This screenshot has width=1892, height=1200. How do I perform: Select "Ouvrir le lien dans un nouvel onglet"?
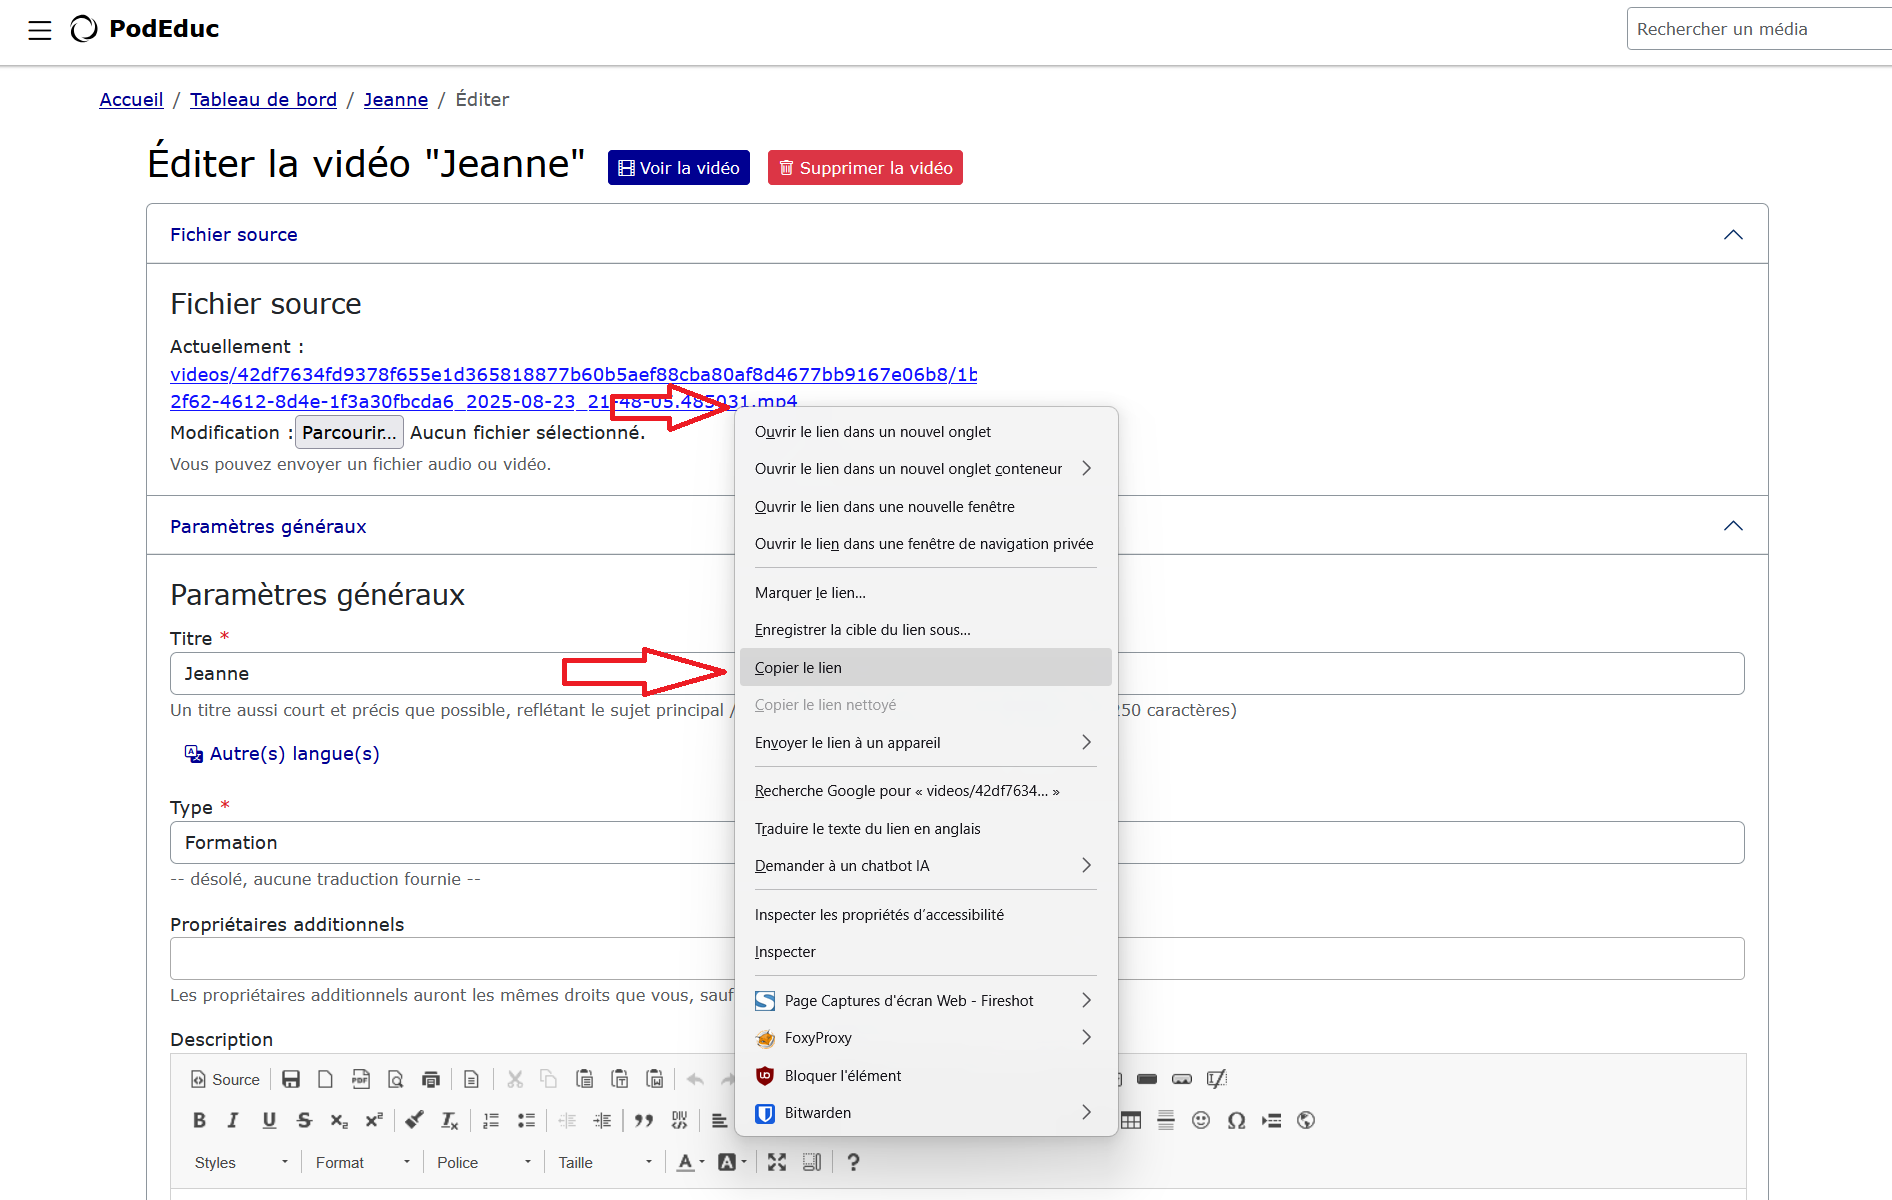point(872,432)
